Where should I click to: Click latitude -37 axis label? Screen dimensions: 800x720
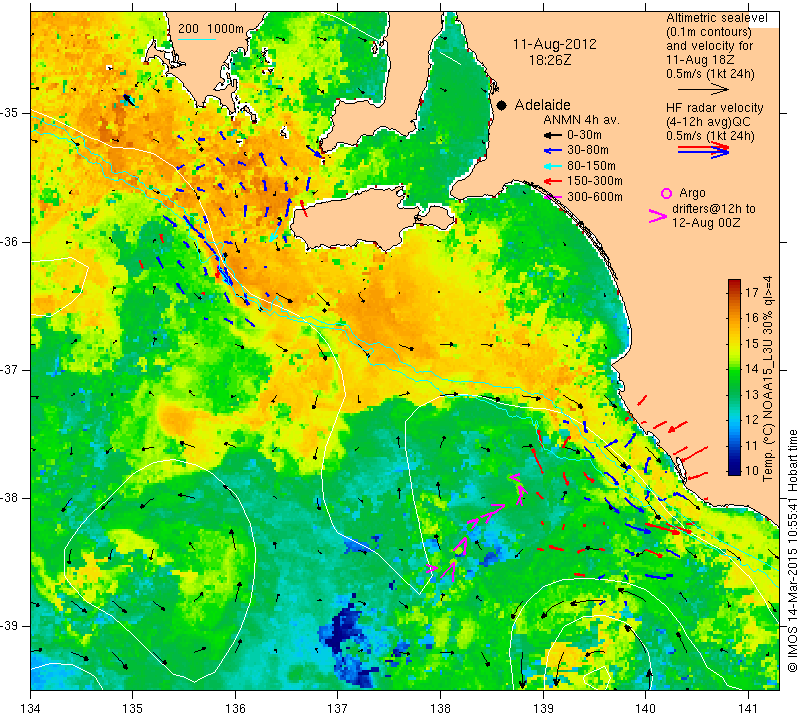(x=10, y=369)
